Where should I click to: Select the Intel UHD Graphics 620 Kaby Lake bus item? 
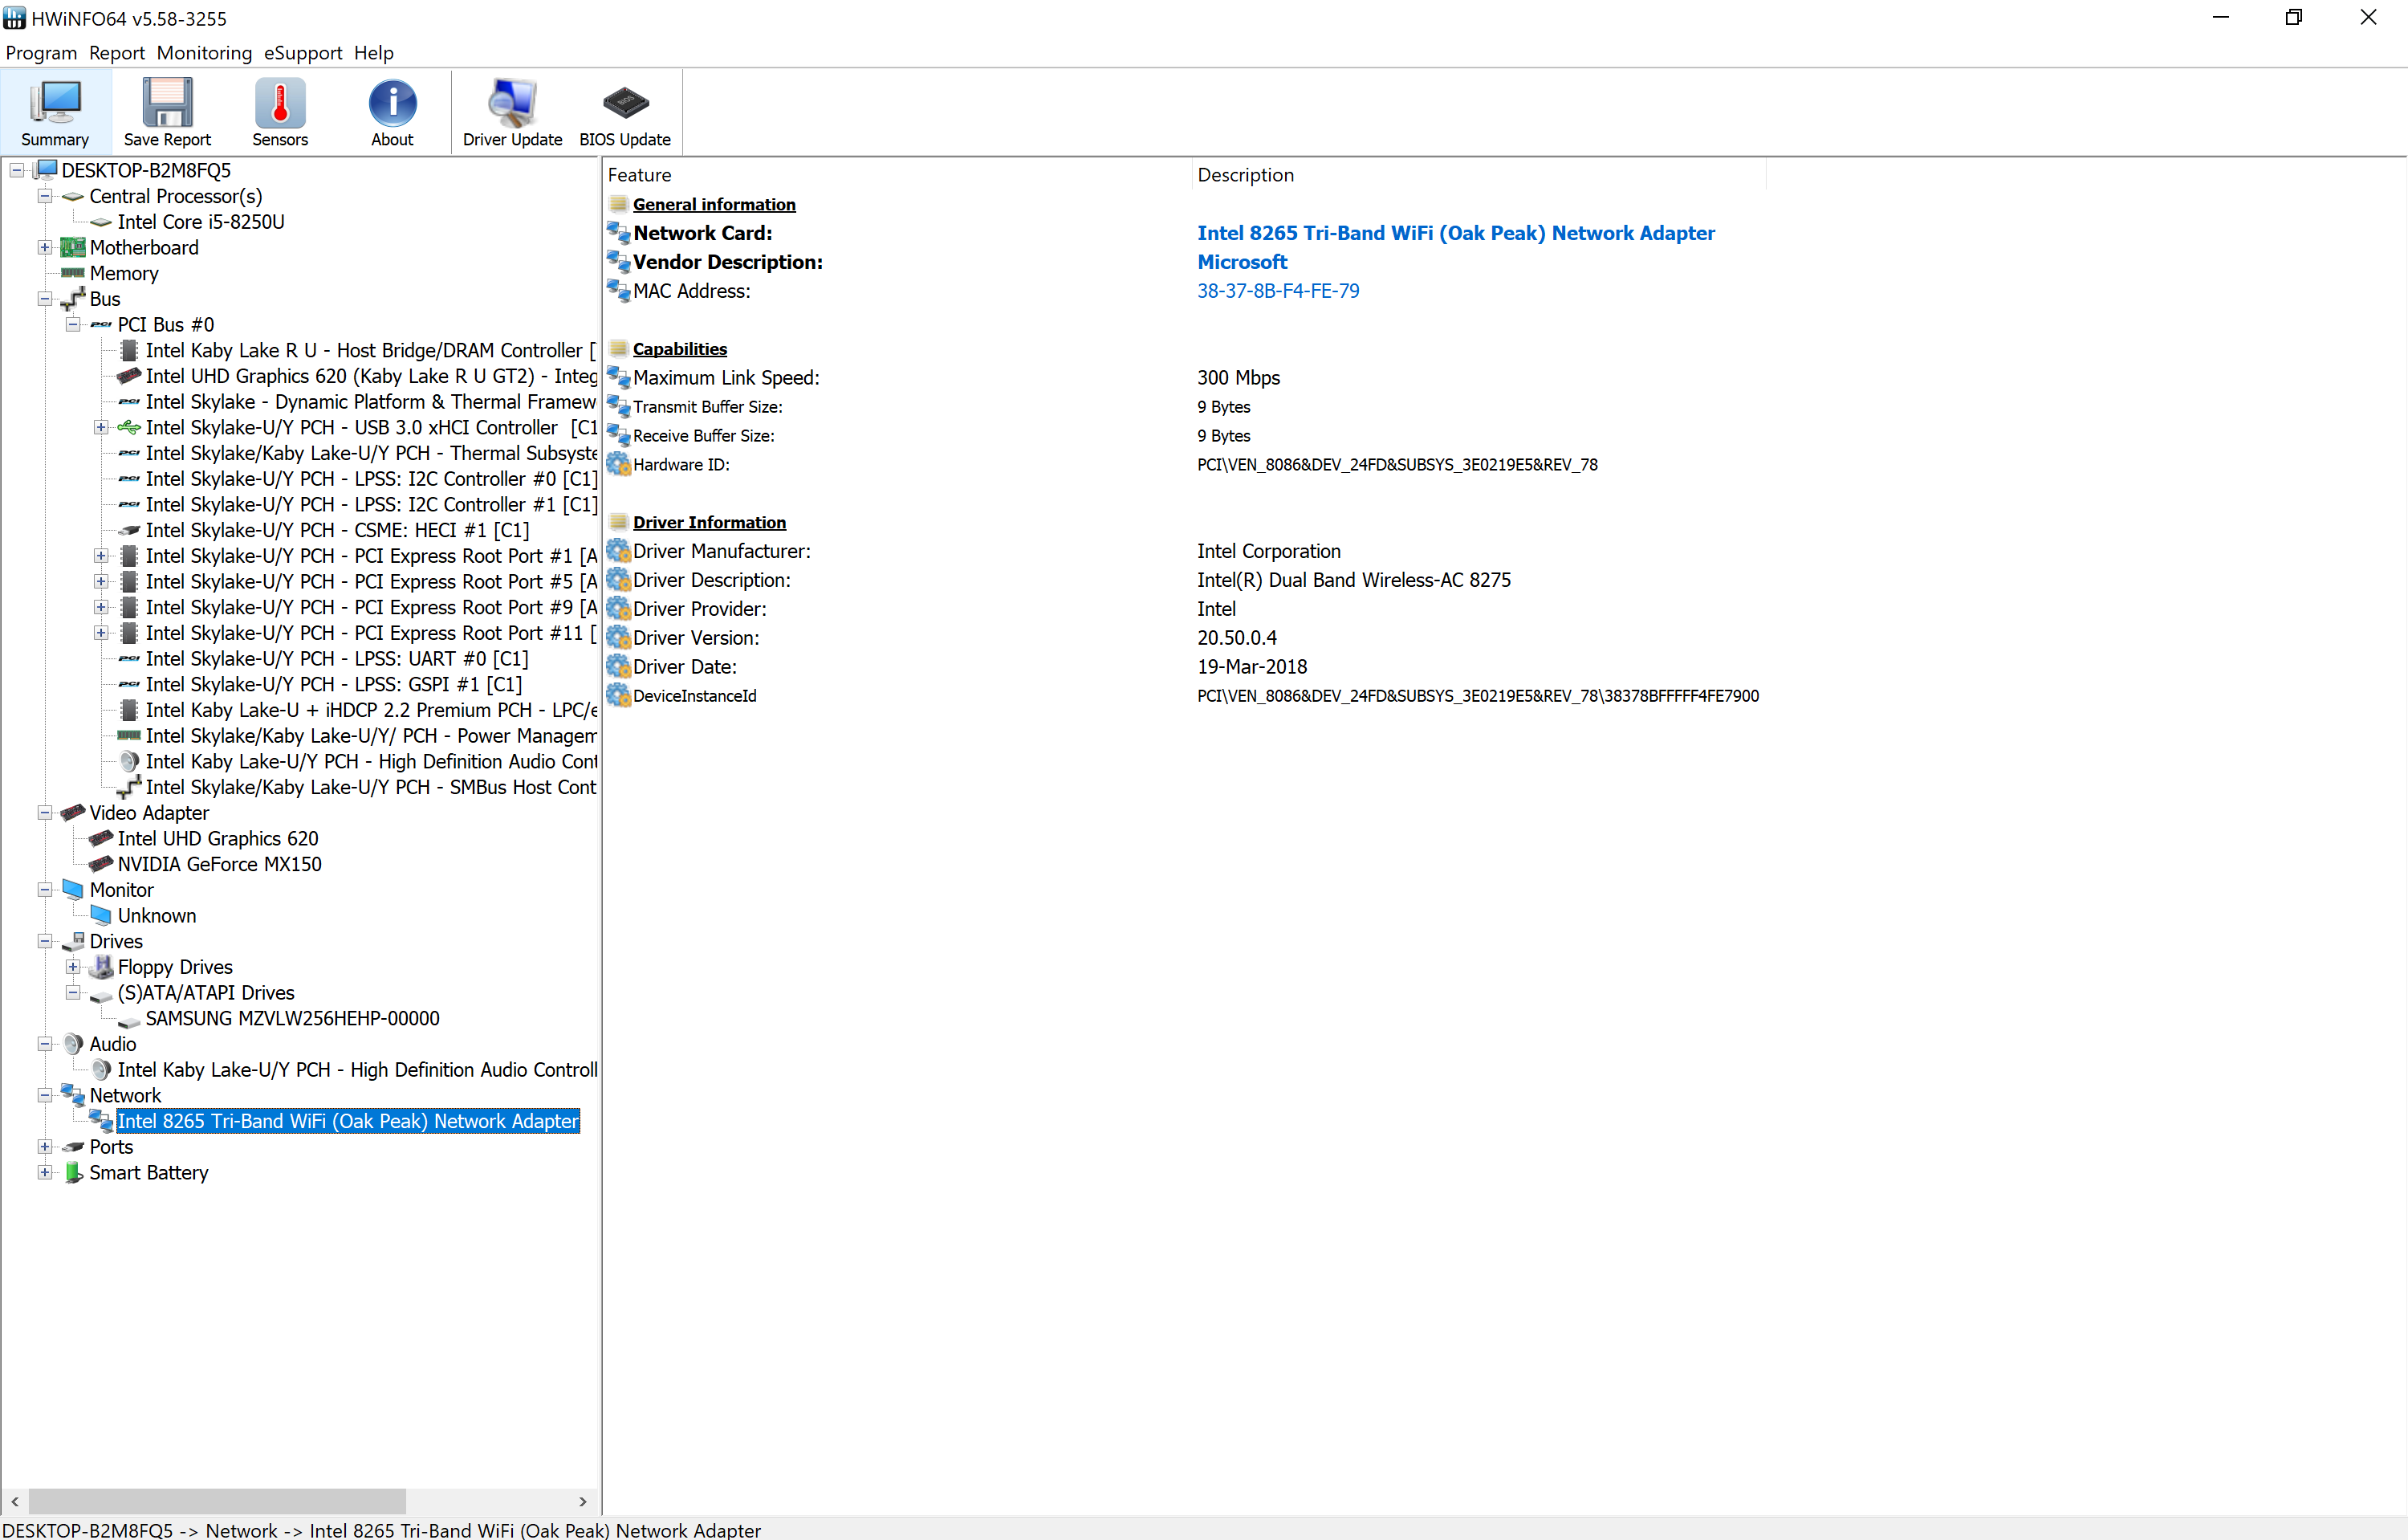[x=371, y=376]
